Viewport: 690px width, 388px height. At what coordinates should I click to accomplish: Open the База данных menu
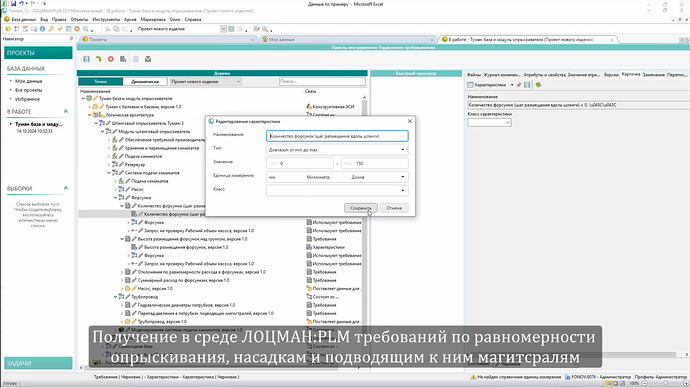coord(24,19)
